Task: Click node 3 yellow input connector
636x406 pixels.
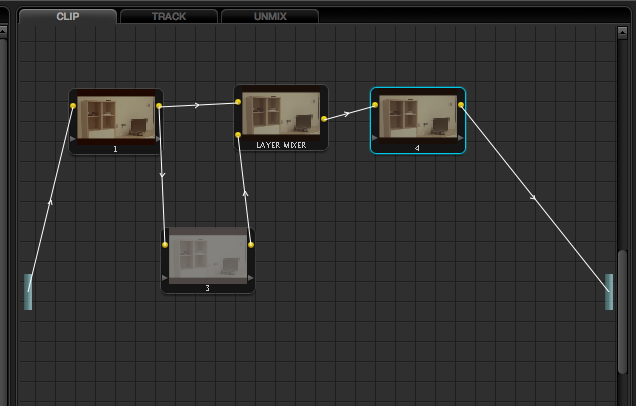Action: point(165,245)
